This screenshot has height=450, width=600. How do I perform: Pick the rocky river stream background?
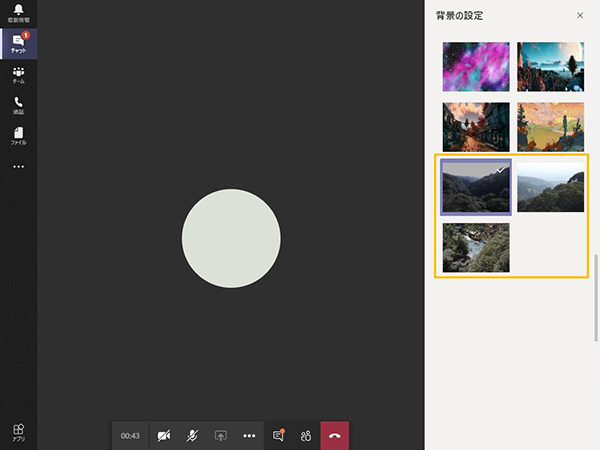click(476, 247)
